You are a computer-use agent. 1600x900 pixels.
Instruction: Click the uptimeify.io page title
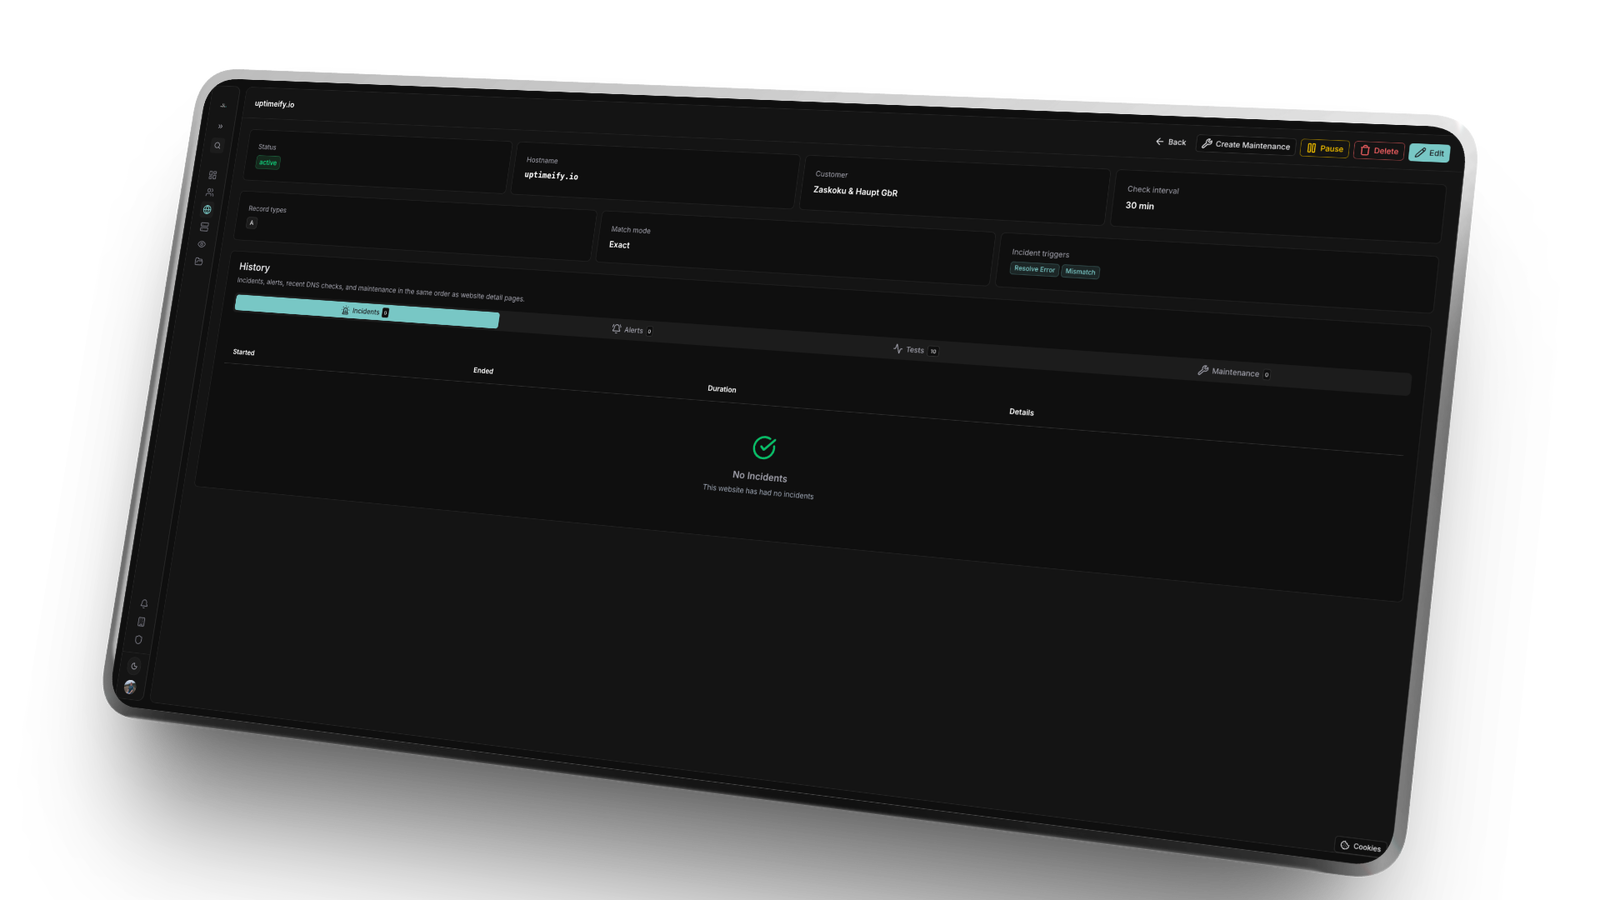click(274, 104)
